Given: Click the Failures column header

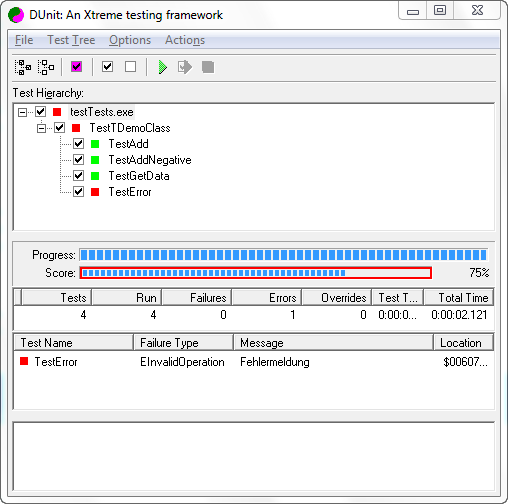Looking at the screenshot, I should point(197,297).
